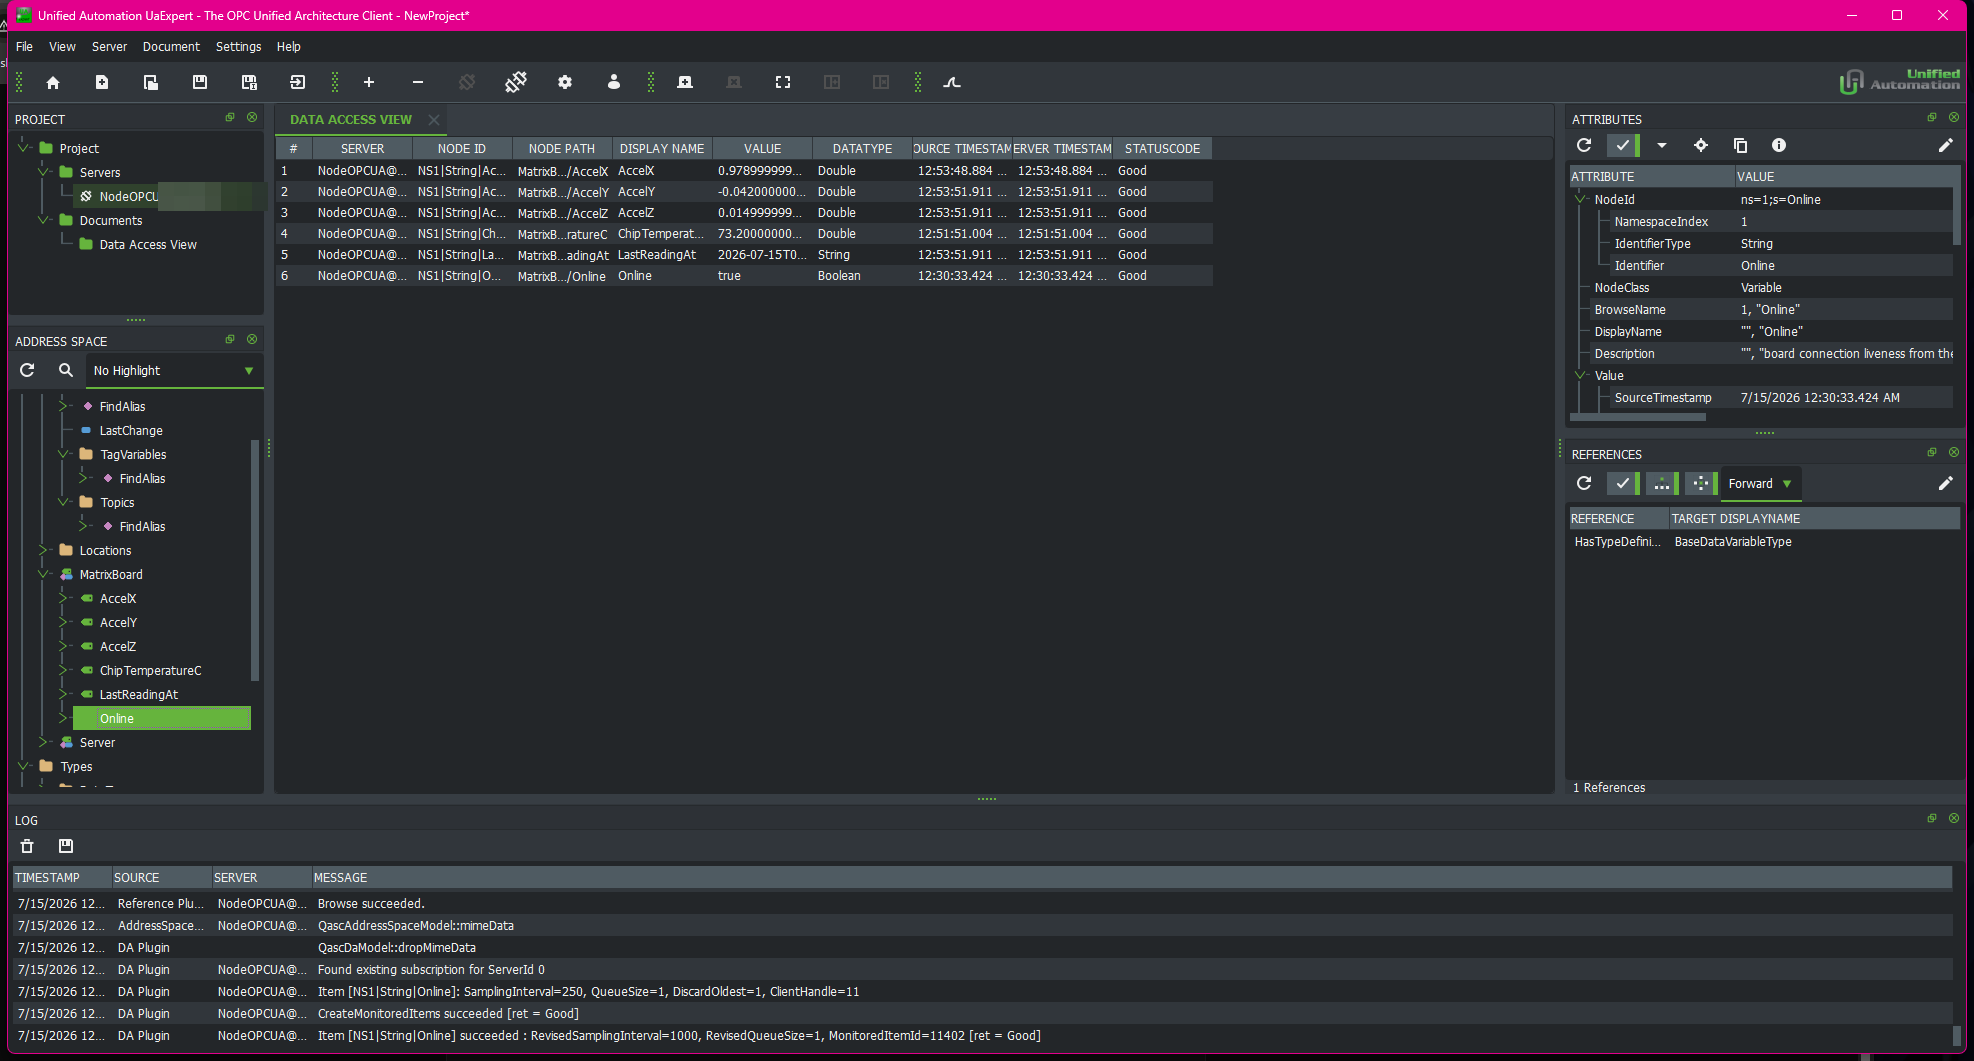Collapse the TagVariables folder
The width and height of the screenshot is (1974, 1061).
64,454
